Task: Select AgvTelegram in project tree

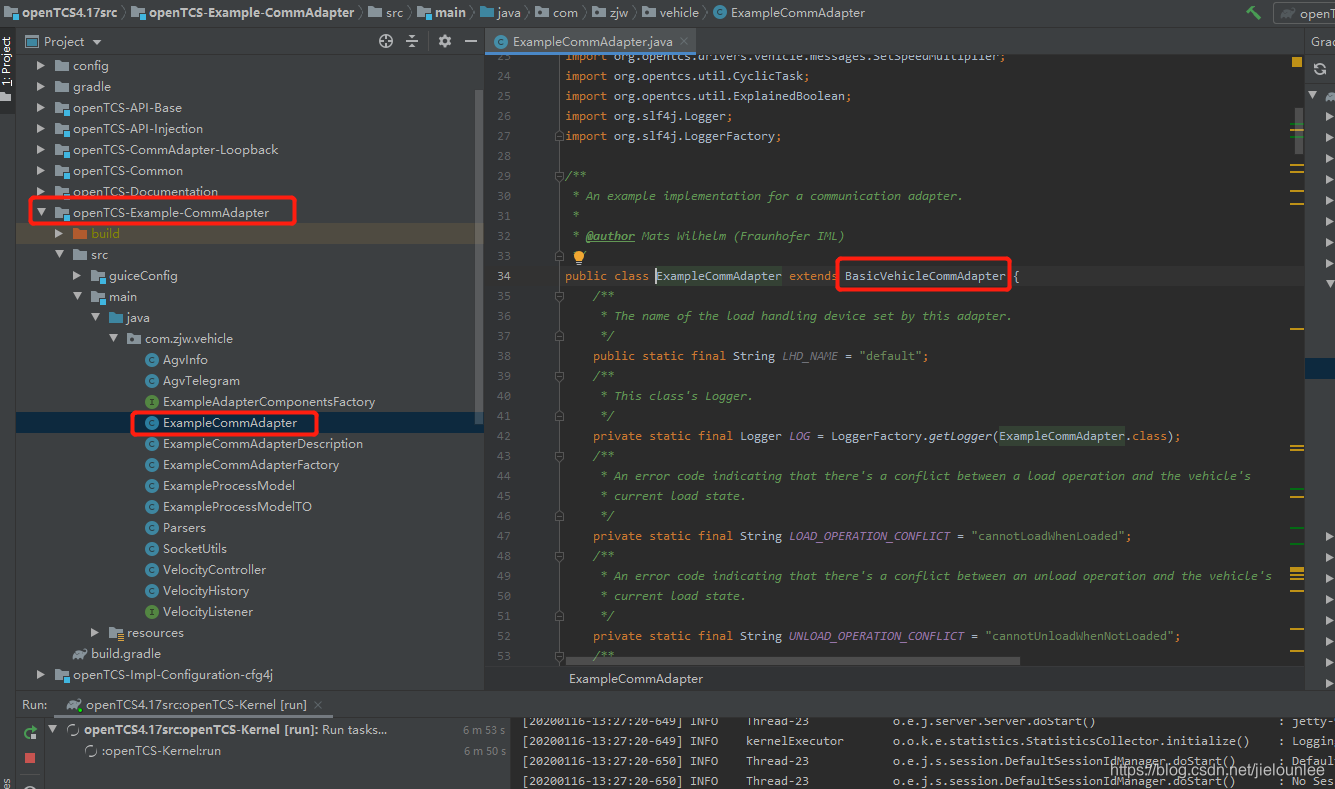Action: click(x=201, y=381)
